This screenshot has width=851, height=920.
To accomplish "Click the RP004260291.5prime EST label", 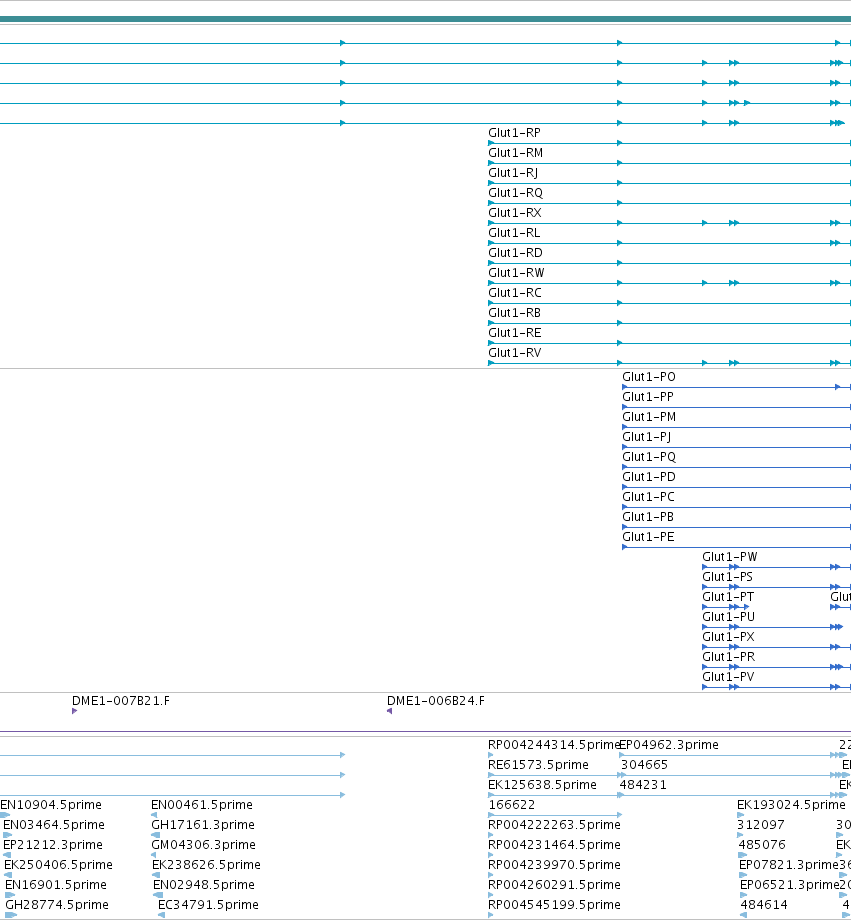I will click(x=554, y=884).
